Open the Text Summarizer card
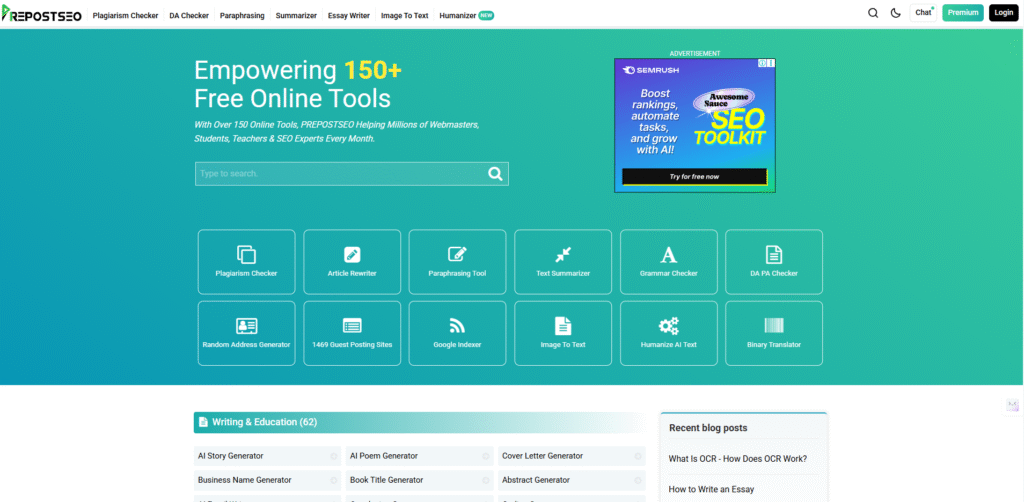The height and width of the screenshot is (502, 1024). 563,262
